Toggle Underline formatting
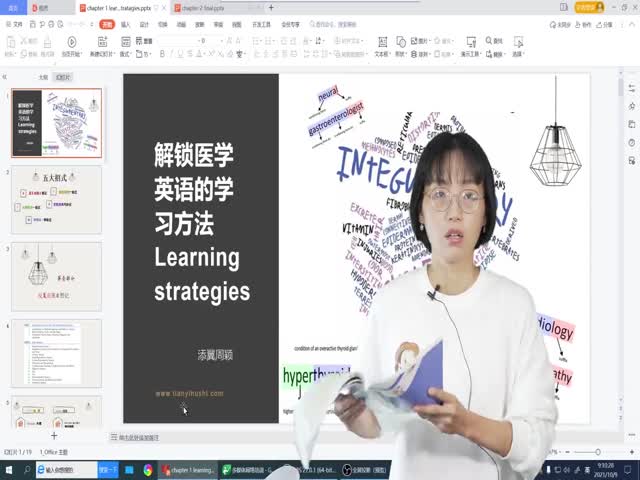This screenshot has width=640, height=480. coord(180,54)
